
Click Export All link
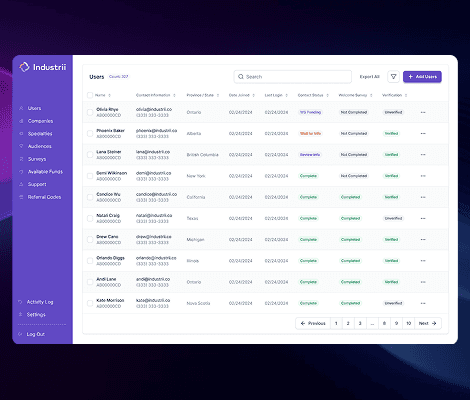[x=369, y=77]
